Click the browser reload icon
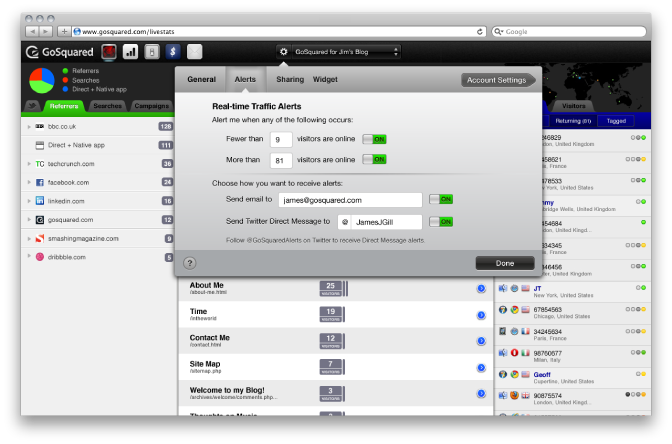Screen dimensions: 672x444 (x=480, y=31)
